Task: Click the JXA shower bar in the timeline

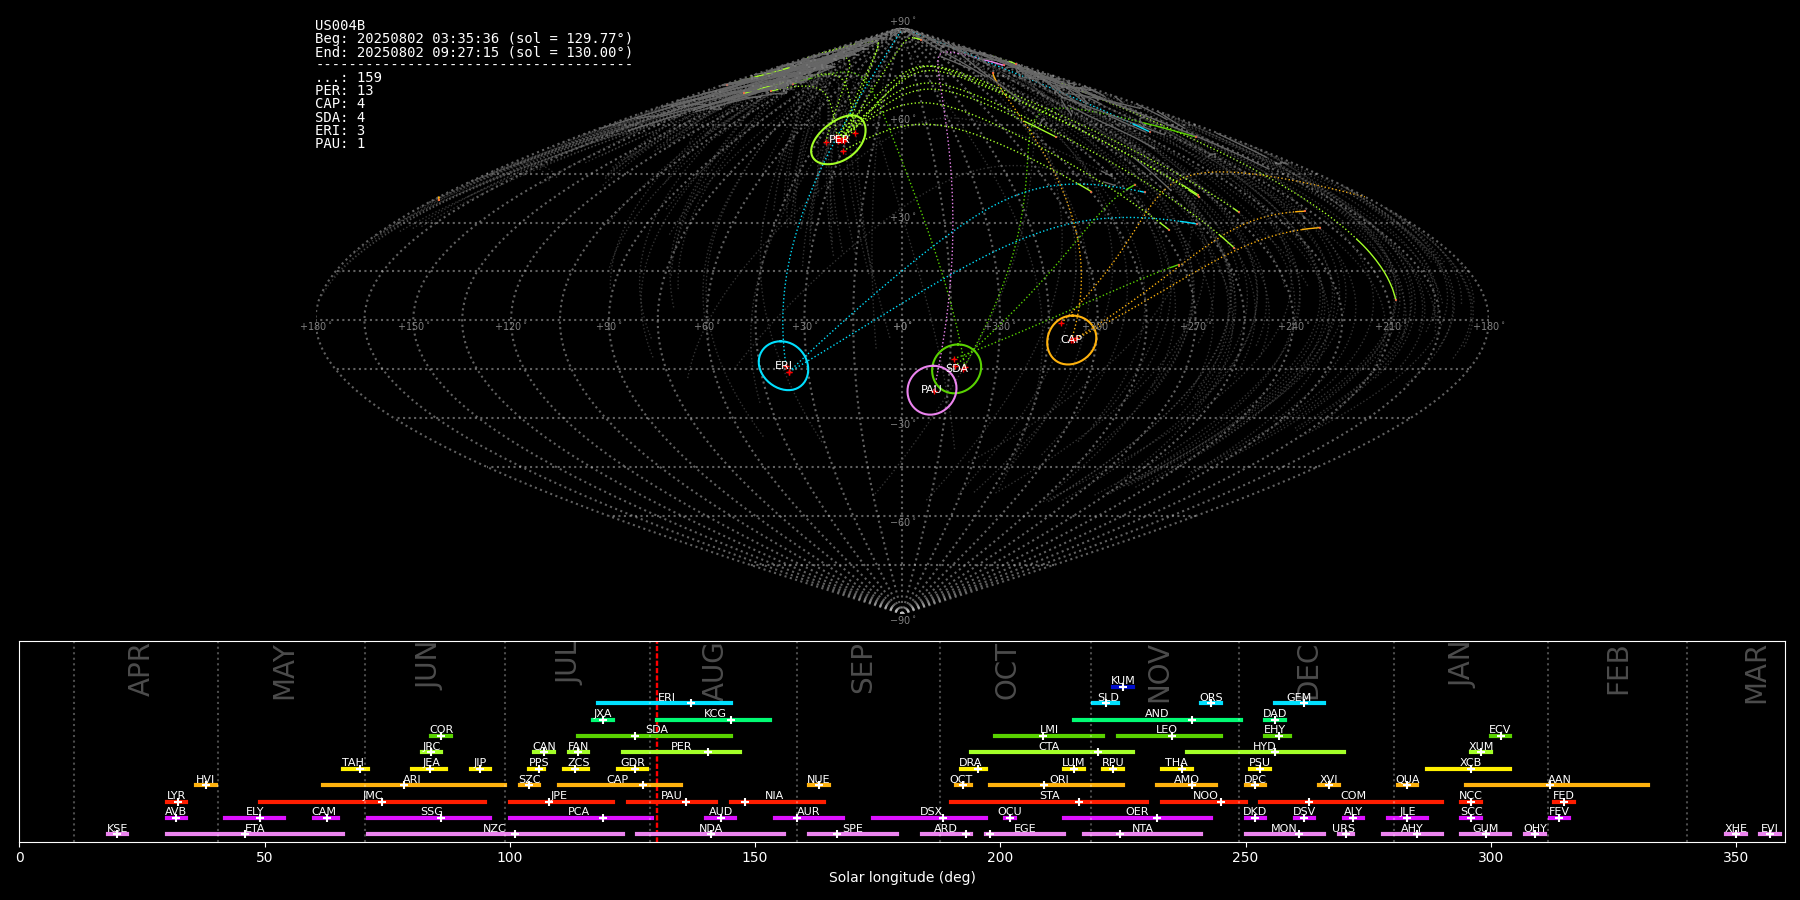Action: 603,719
